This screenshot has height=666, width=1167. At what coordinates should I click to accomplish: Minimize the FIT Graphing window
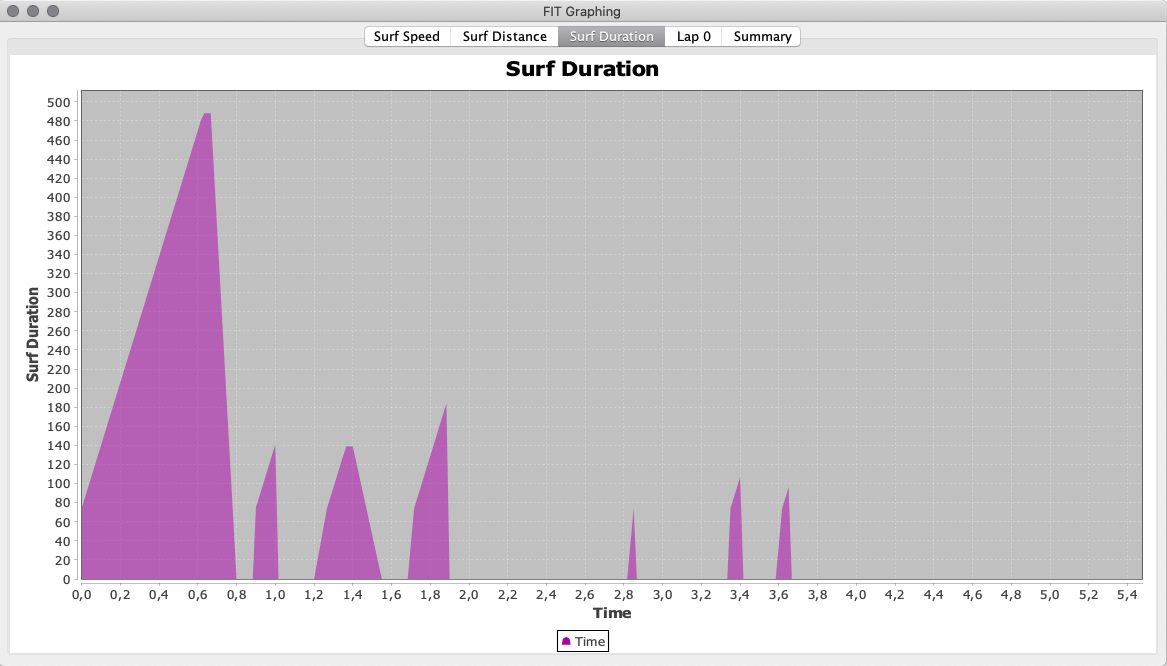33,11
